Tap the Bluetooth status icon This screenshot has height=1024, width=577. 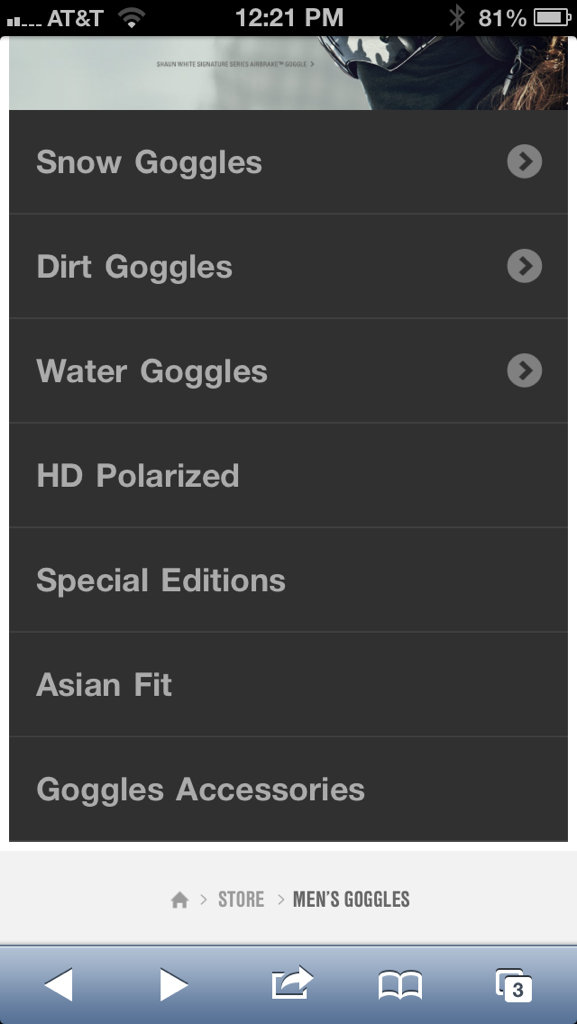(456, 18)
